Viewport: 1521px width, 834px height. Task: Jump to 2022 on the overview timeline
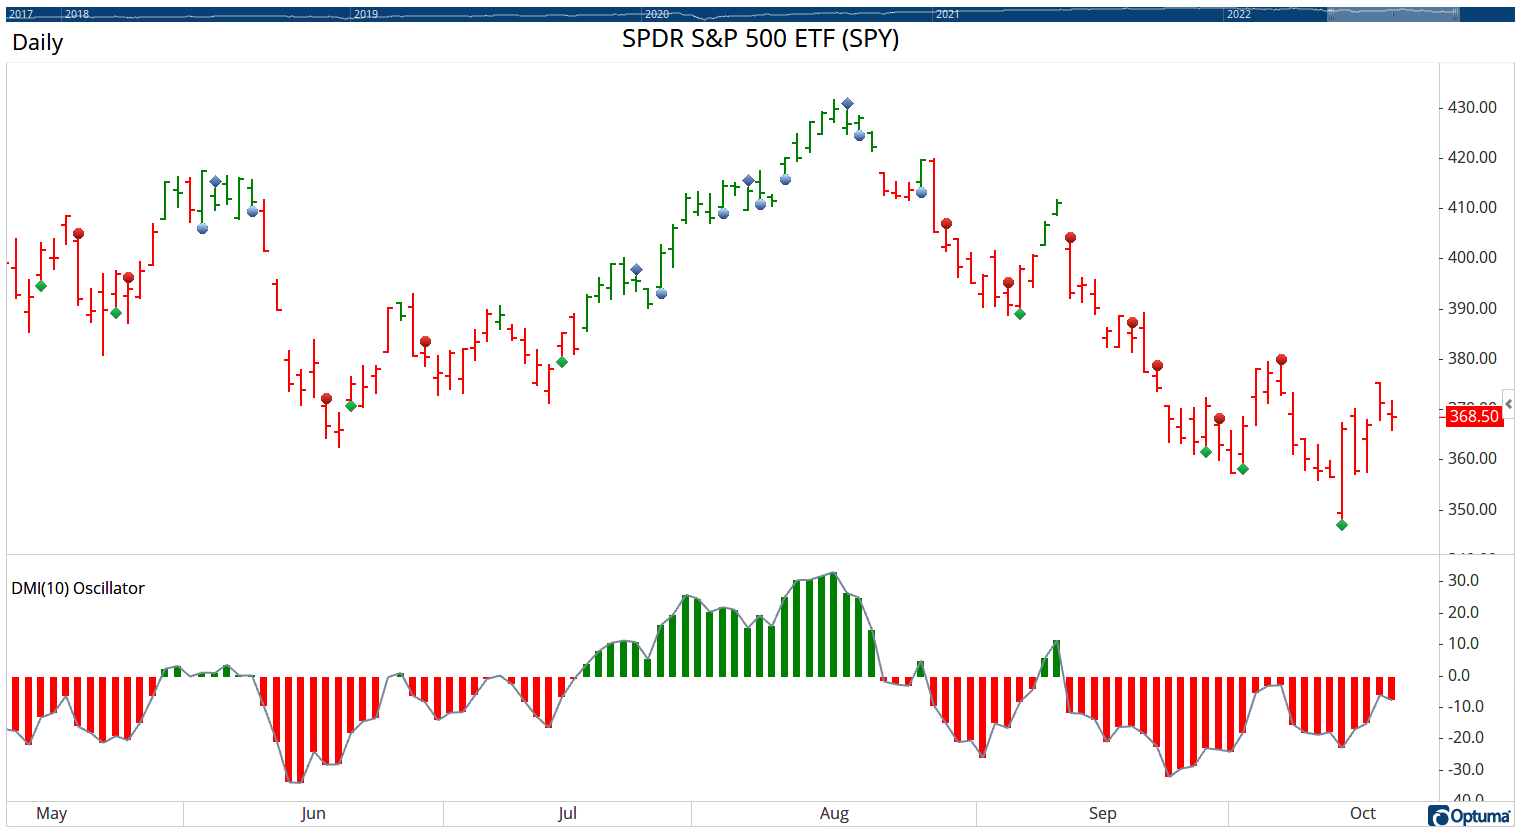(1239, 14)
